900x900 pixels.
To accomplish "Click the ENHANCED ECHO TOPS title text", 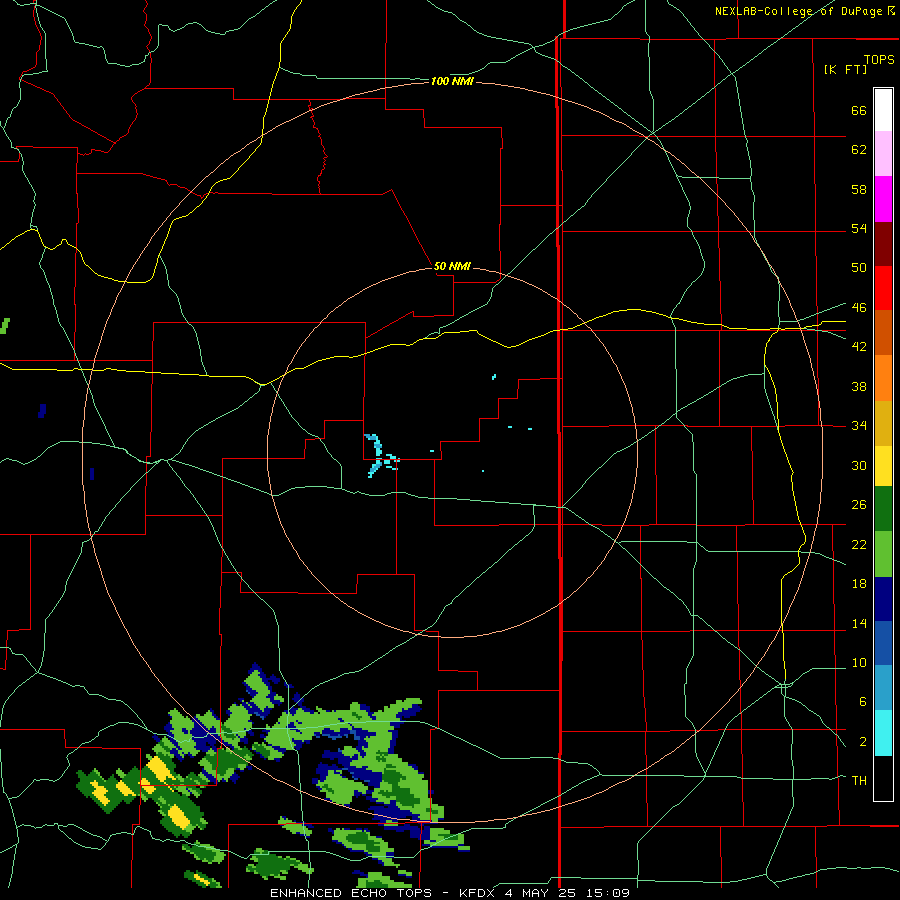I will [350, 893].
